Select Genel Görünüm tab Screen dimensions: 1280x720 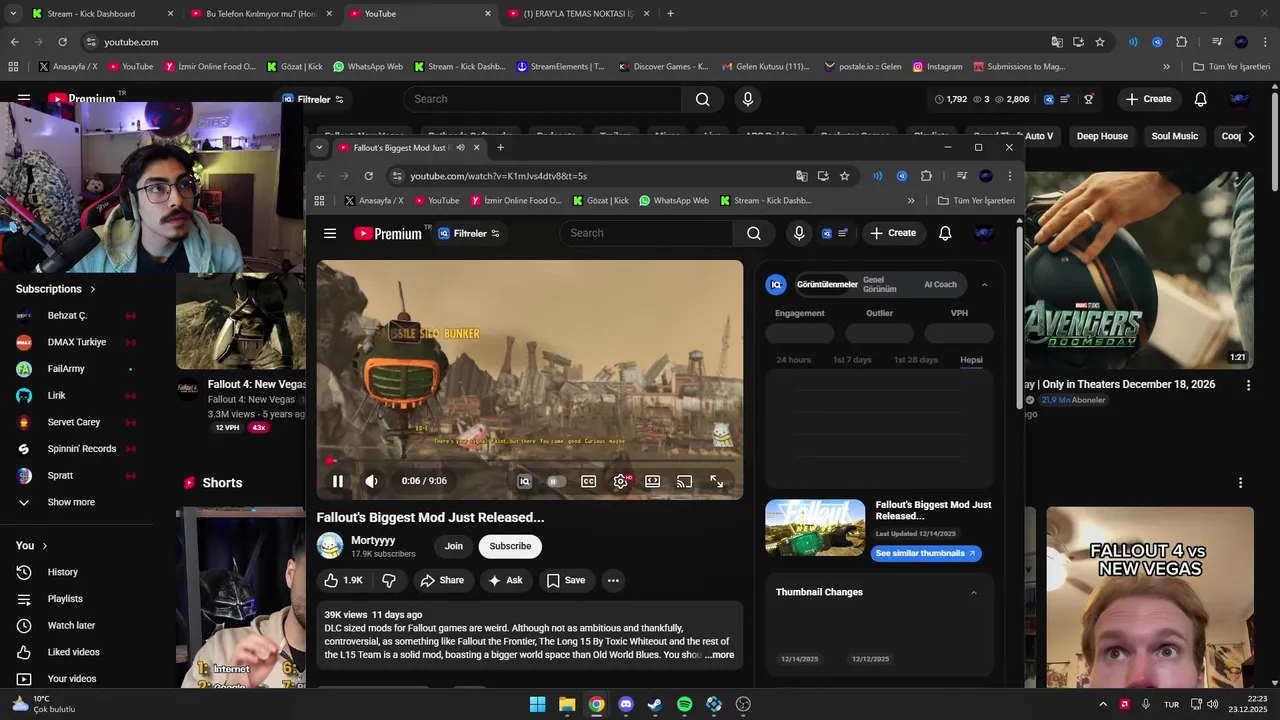(x=880, y=285)
